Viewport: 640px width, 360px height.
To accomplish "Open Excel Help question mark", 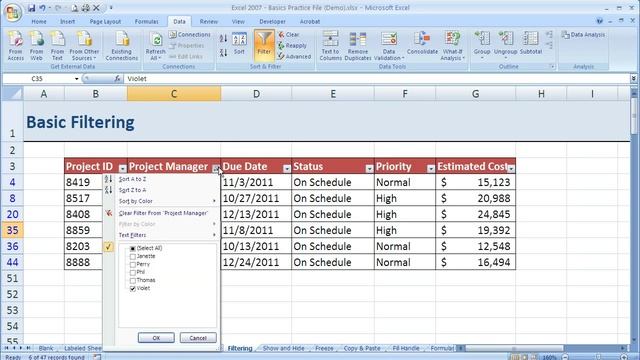I will (x=599, y=21).
